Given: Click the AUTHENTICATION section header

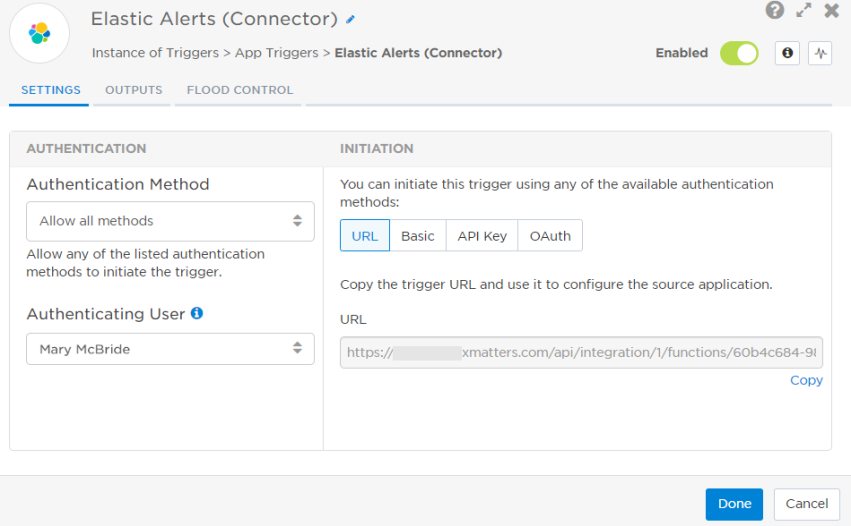Looking at the screenshot, I should tap(86, 149).
